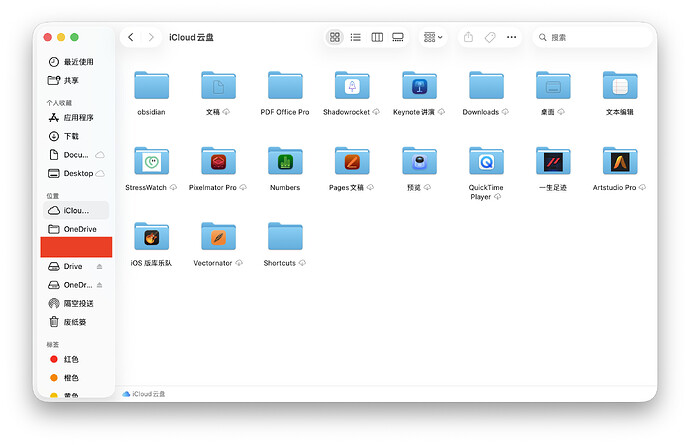The image size is (690, 445).
Task: Open 废纸篓 Trash in the sidebar
Action: tap(76, 322)
